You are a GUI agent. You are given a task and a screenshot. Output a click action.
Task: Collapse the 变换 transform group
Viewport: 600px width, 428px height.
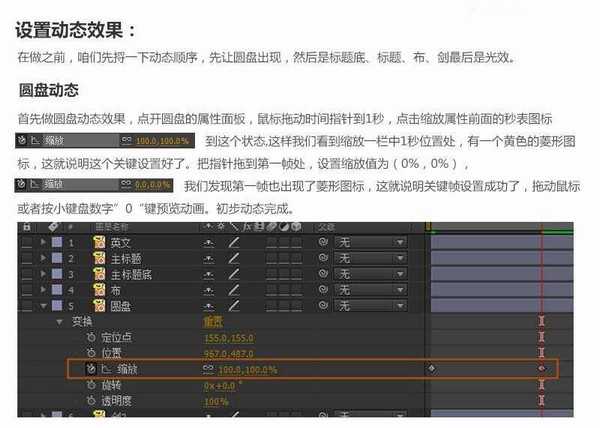(x=59, y=322)
